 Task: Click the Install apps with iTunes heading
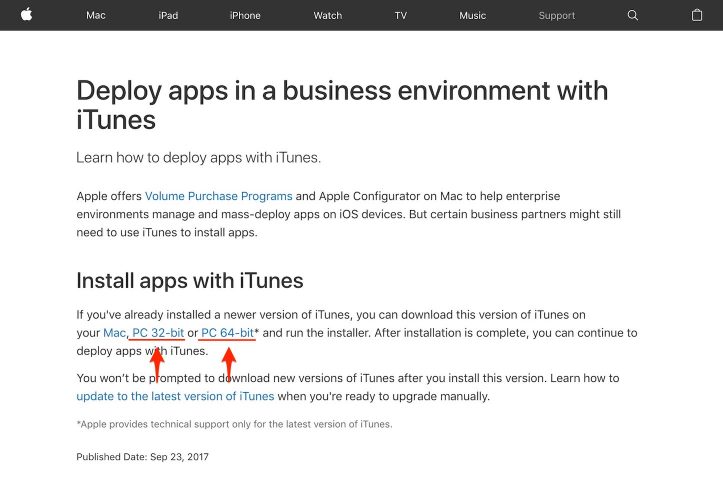pos(190,280)
